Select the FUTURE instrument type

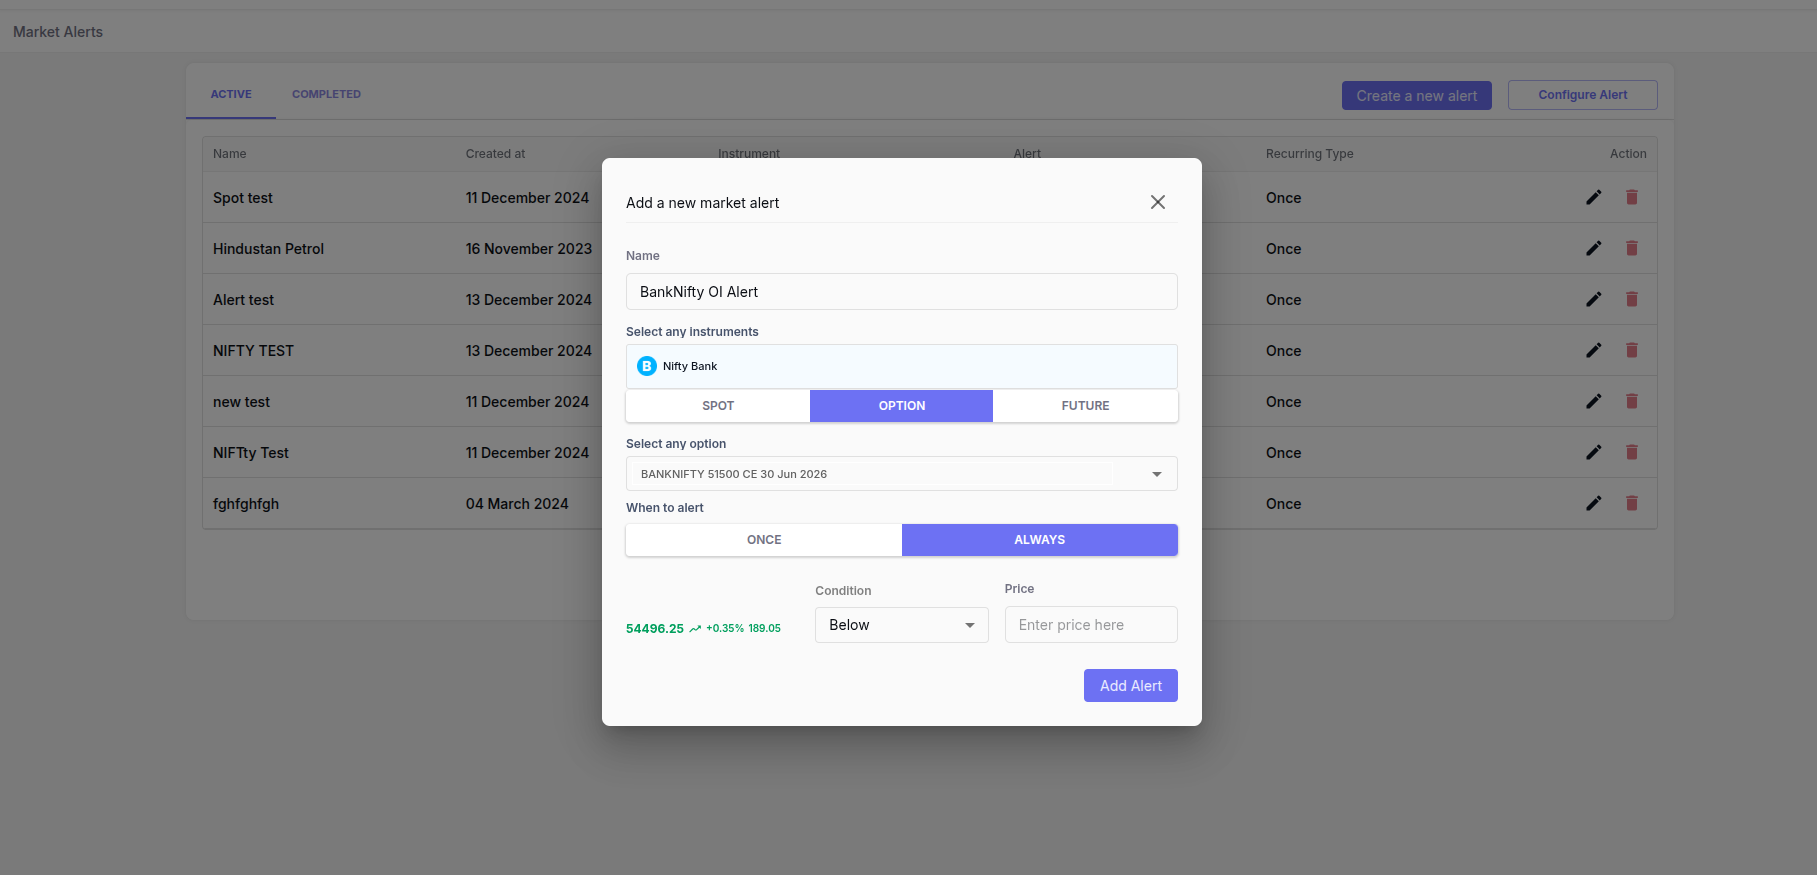click(x=1085, y=406)
